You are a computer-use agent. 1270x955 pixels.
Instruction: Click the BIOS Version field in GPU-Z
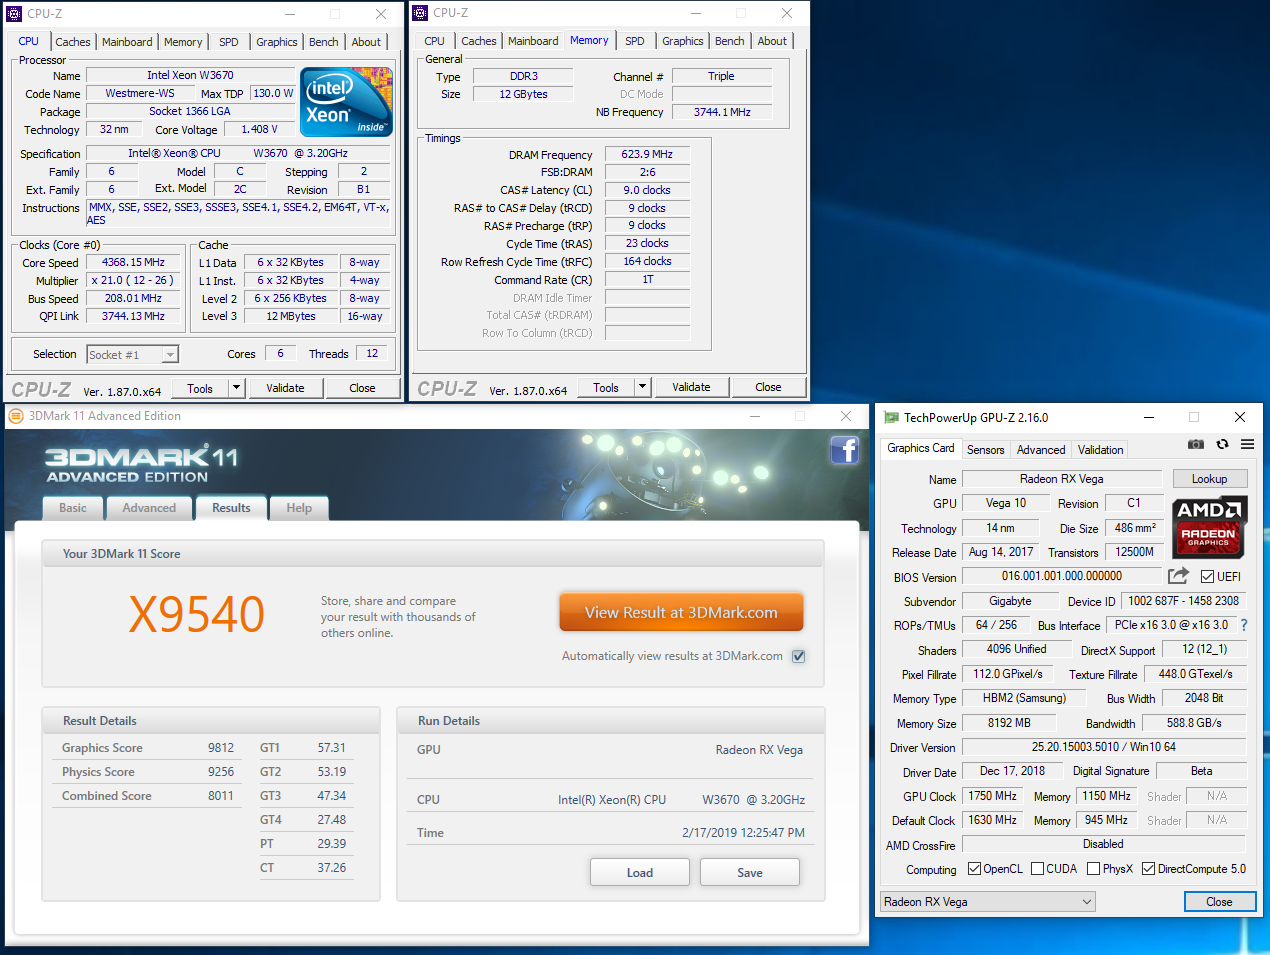(x=1062, y=576)
